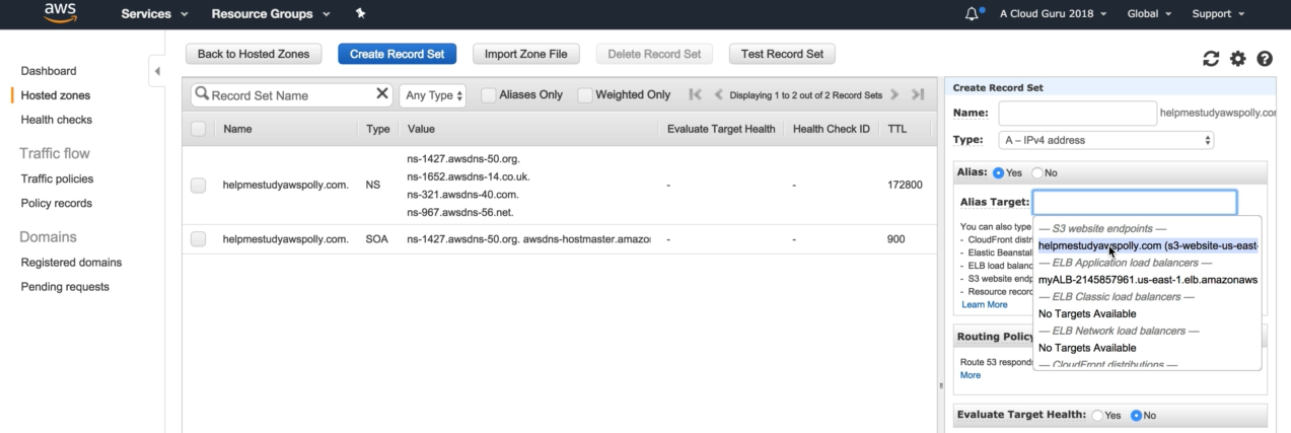The width and height of the screenshot is (1291, 433).
Task: Open the Resource Groups menu
Action: coord(270,15)
